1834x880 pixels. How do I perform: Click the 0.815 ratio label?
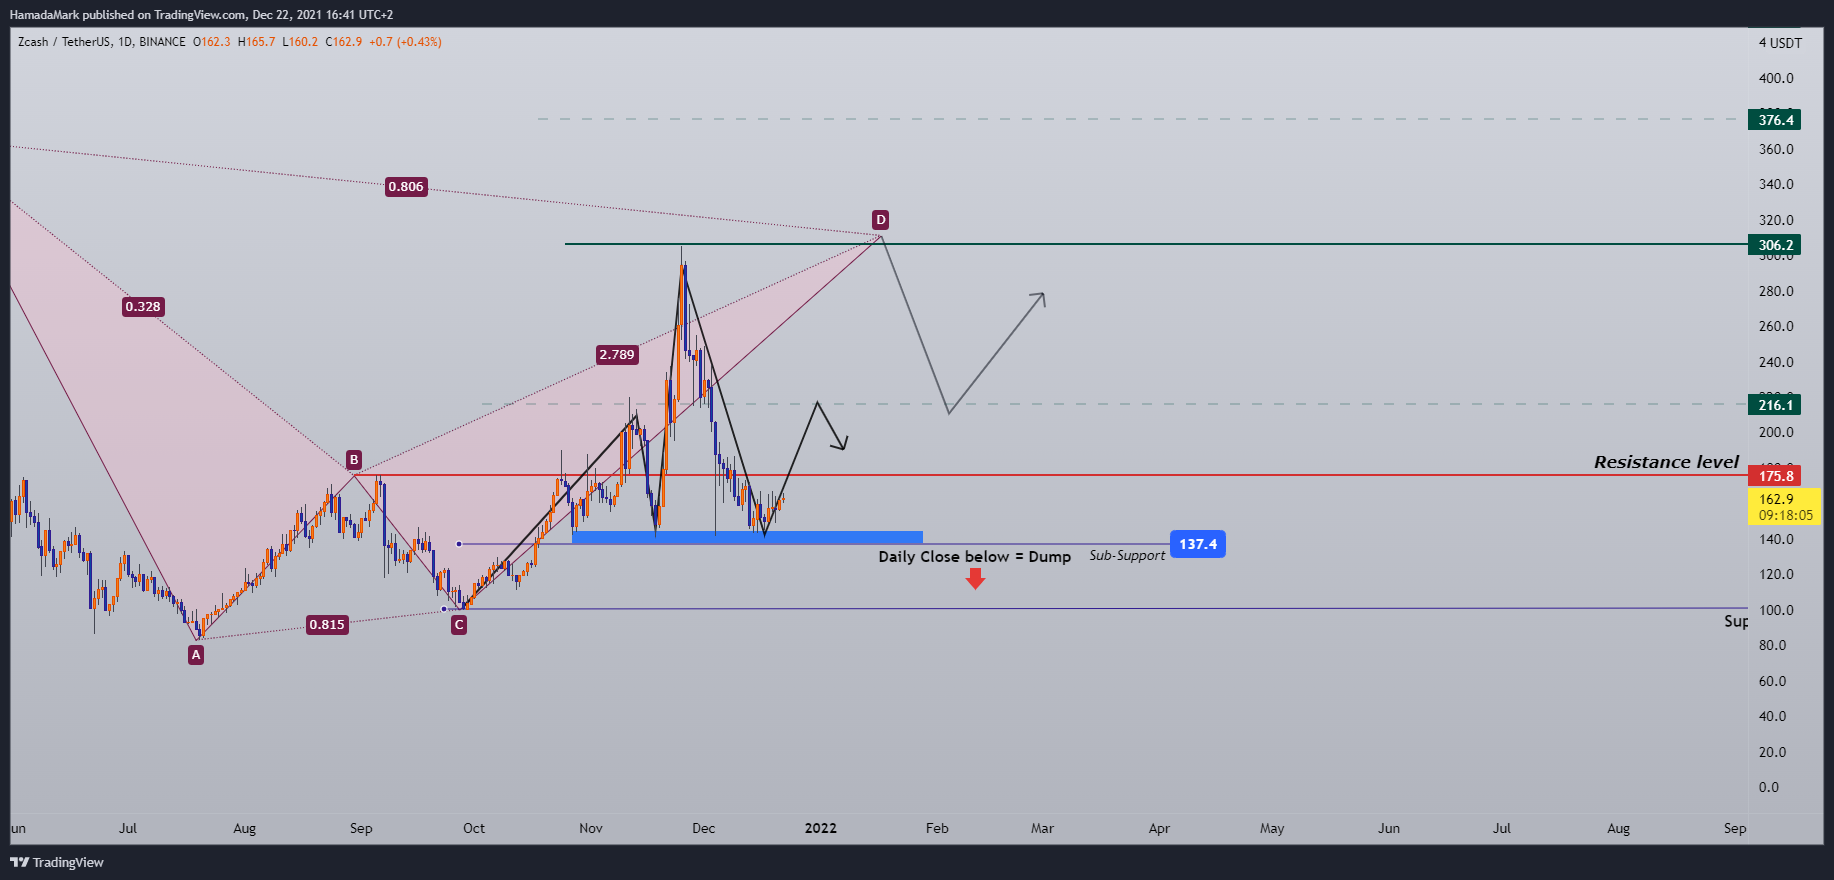[x=327, y=625]
